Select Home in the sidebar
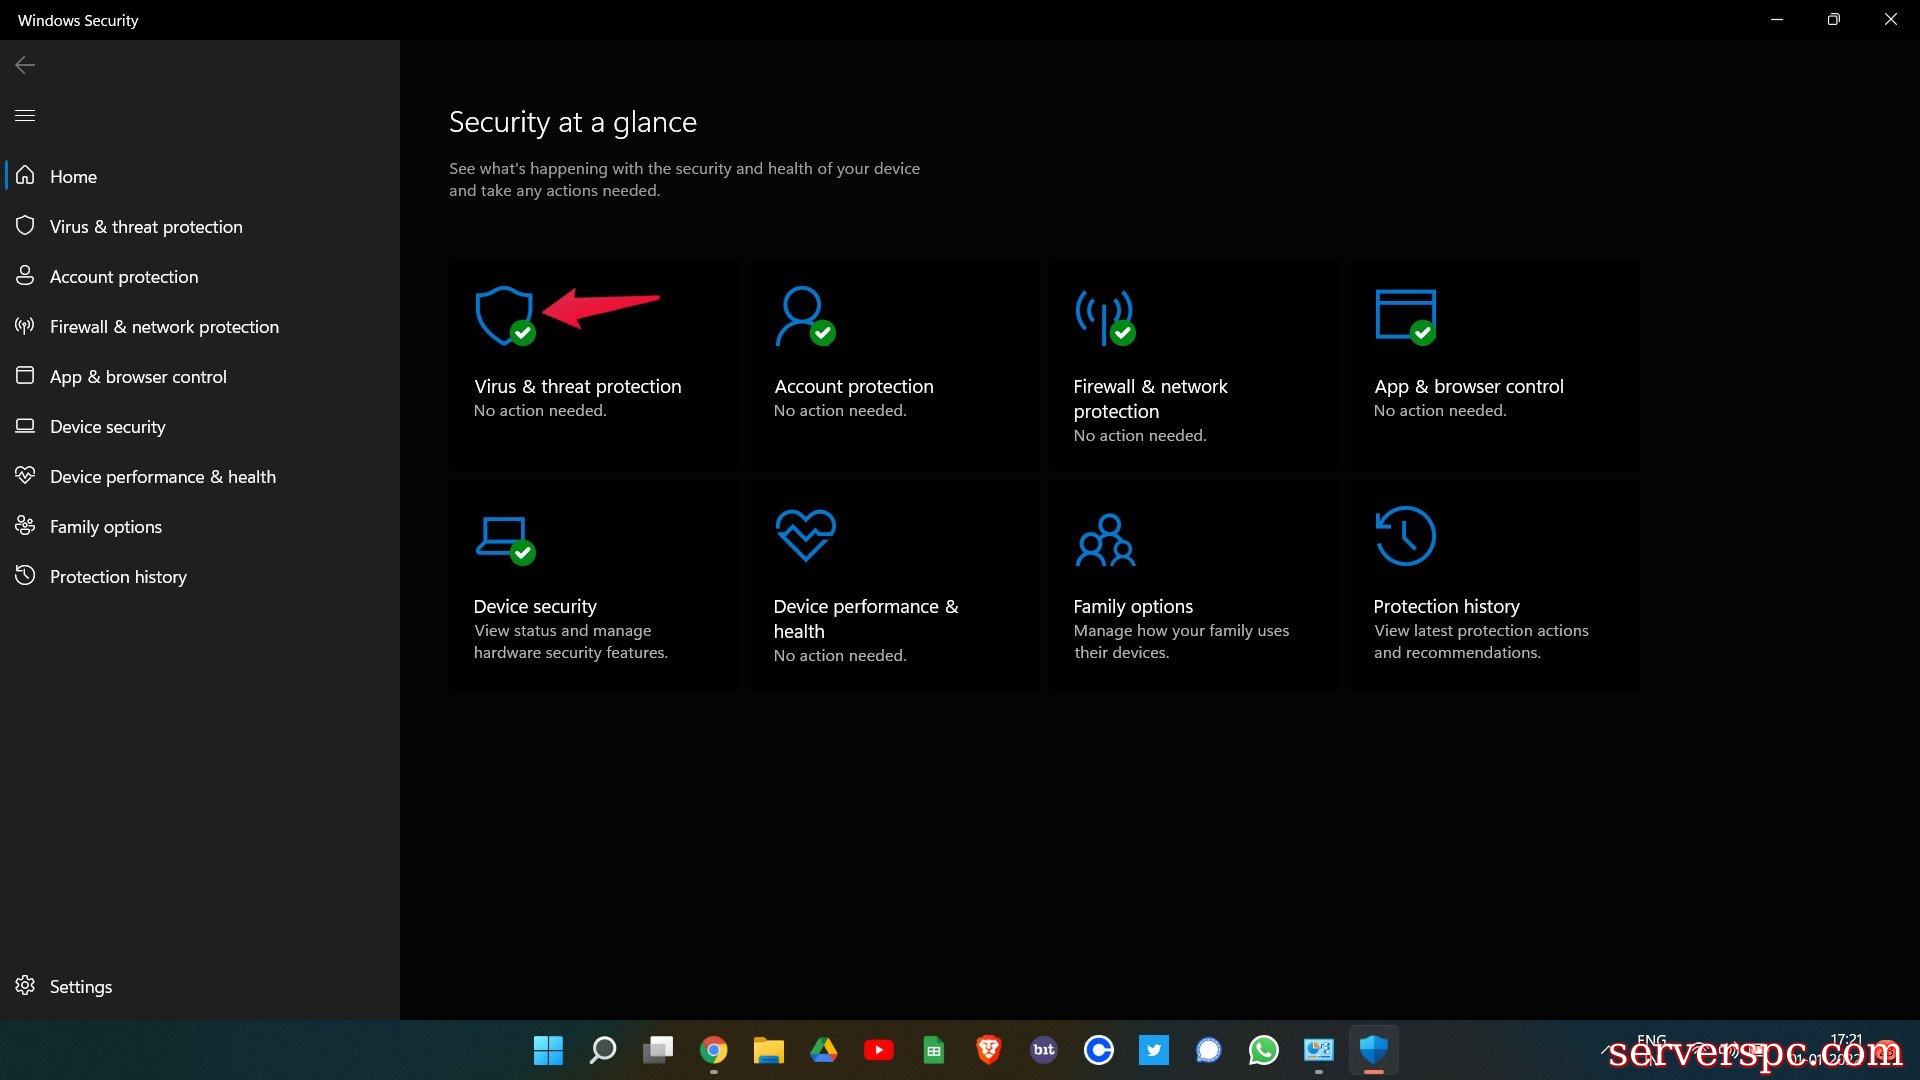1920x1080 pixels. [x=73, y=176]
